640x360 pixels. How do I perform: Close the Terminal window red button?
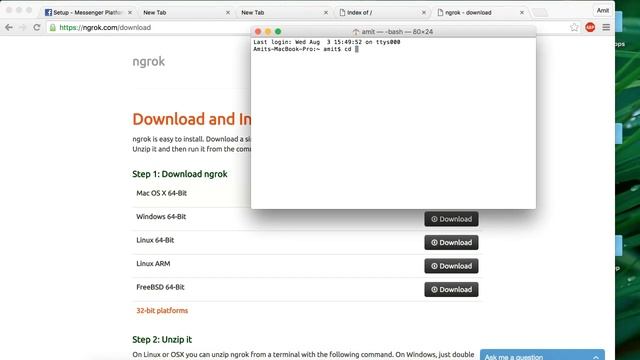(258, 31)
